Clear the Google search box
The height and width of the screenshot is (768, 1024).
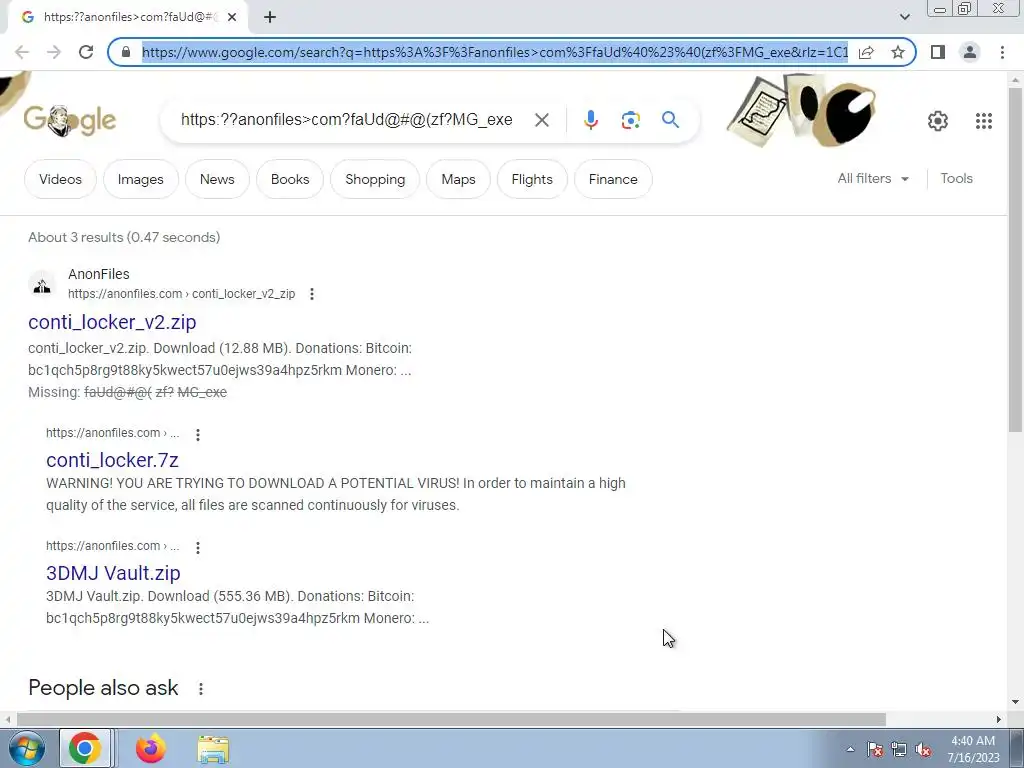[x=541, y=120]
